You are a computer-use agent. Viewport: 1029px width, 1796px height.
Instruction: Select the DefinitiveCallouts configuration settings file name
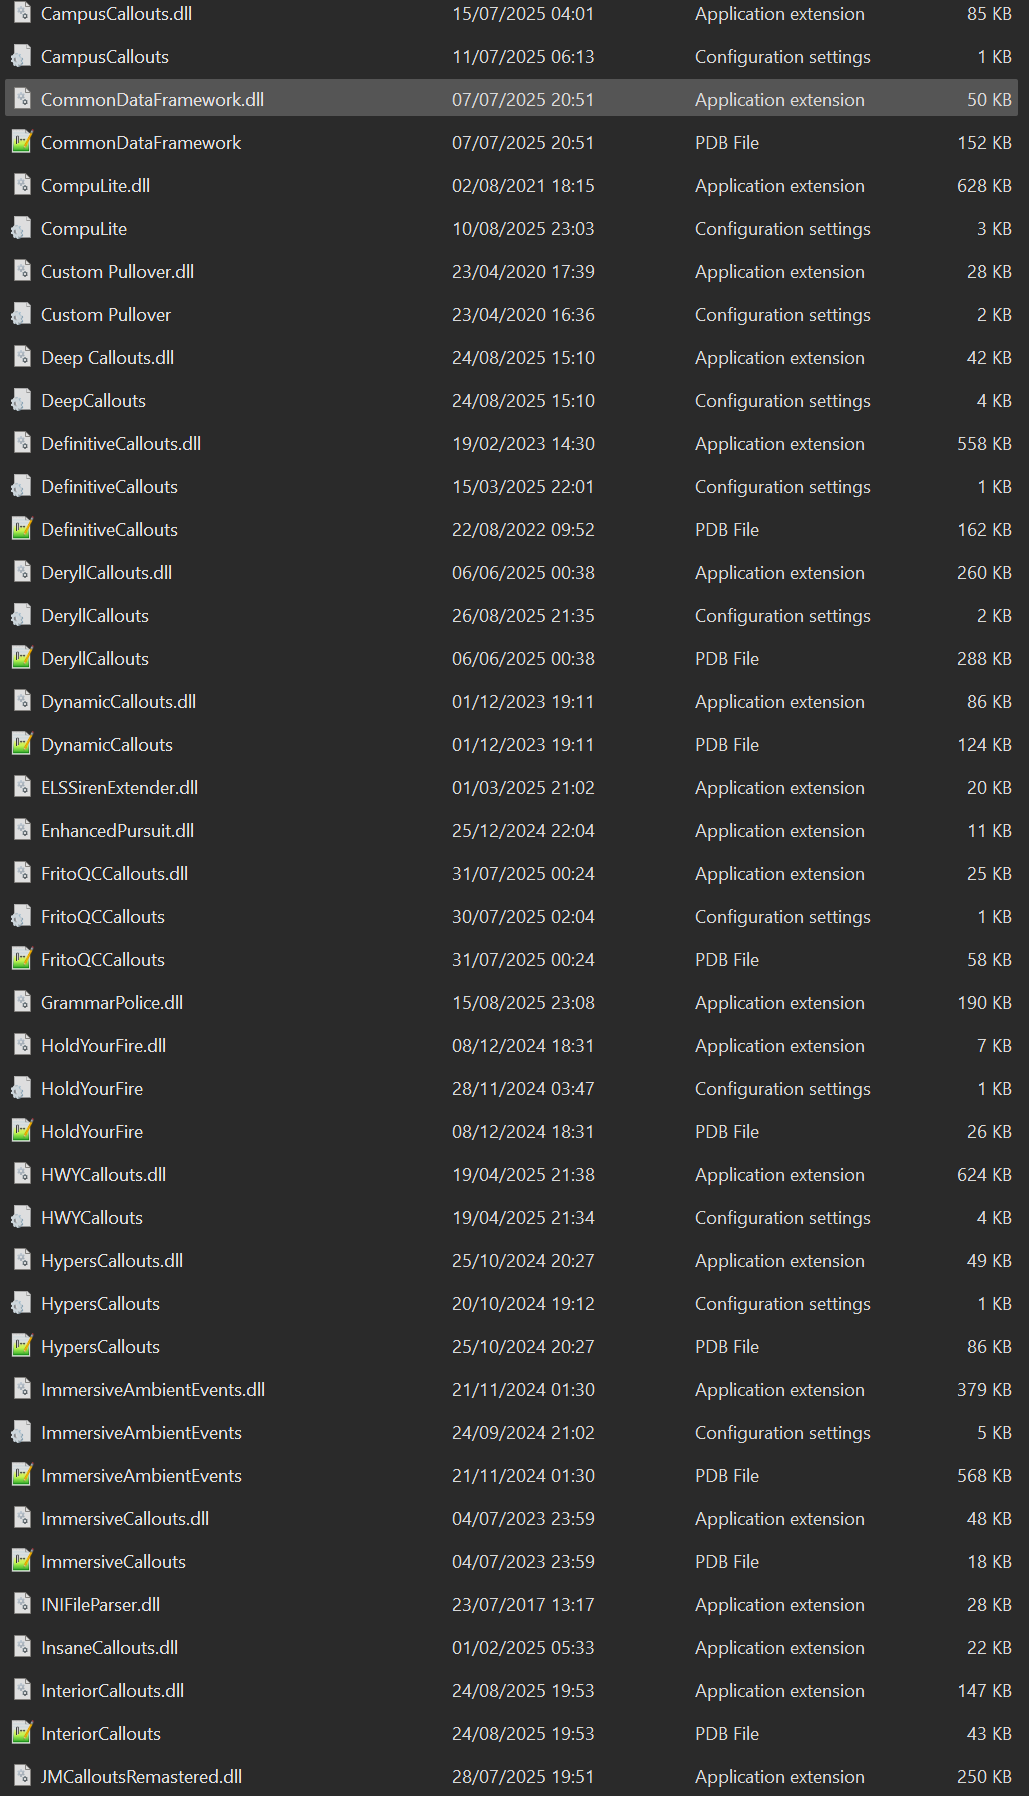[109, 487]
